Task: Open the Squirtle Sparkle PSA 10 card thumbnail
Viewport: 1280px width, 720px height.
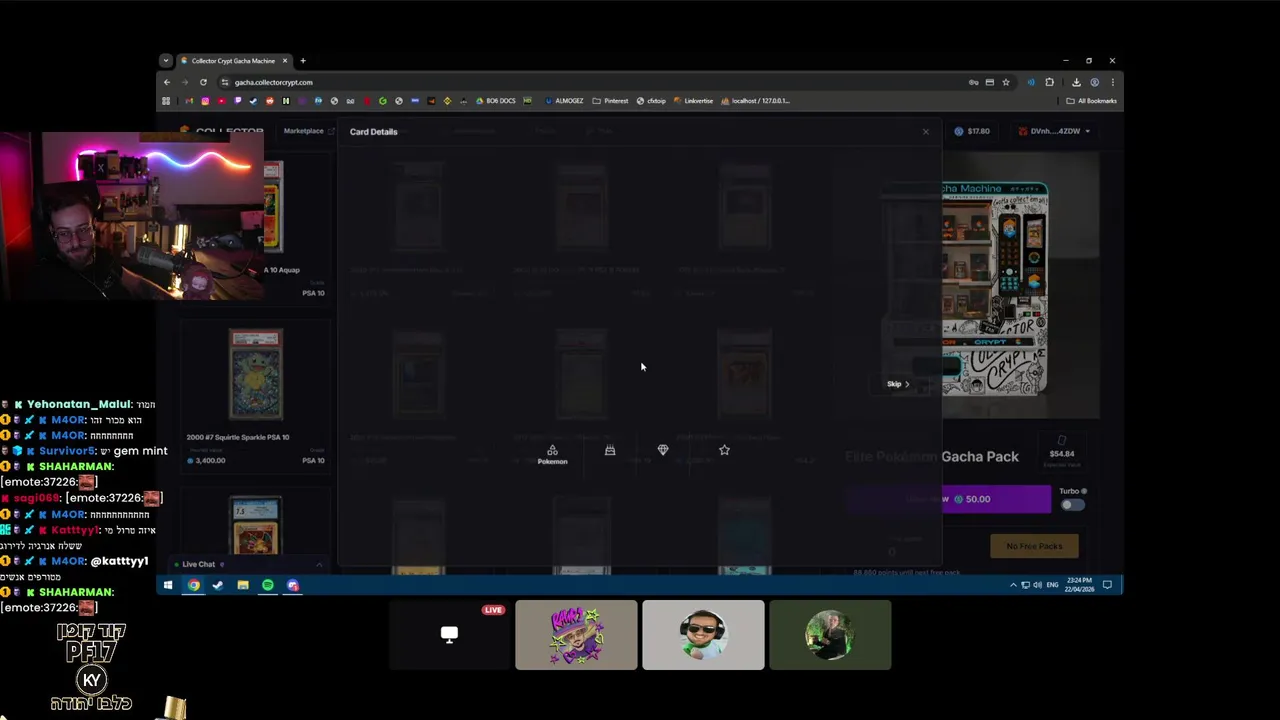Action: [256, 375]
